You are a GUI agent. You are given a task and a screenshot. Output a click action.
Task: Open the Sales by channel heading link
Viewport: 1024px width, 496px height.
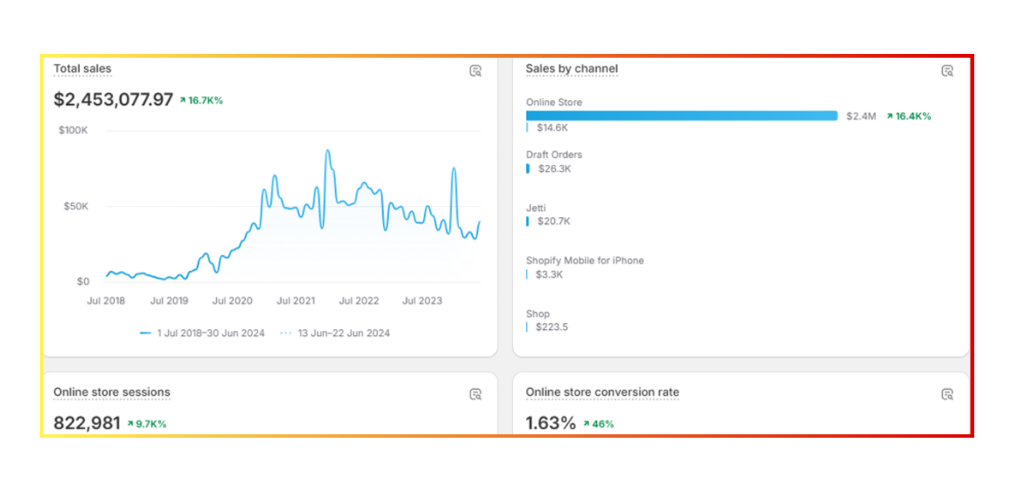coord(571,69)
